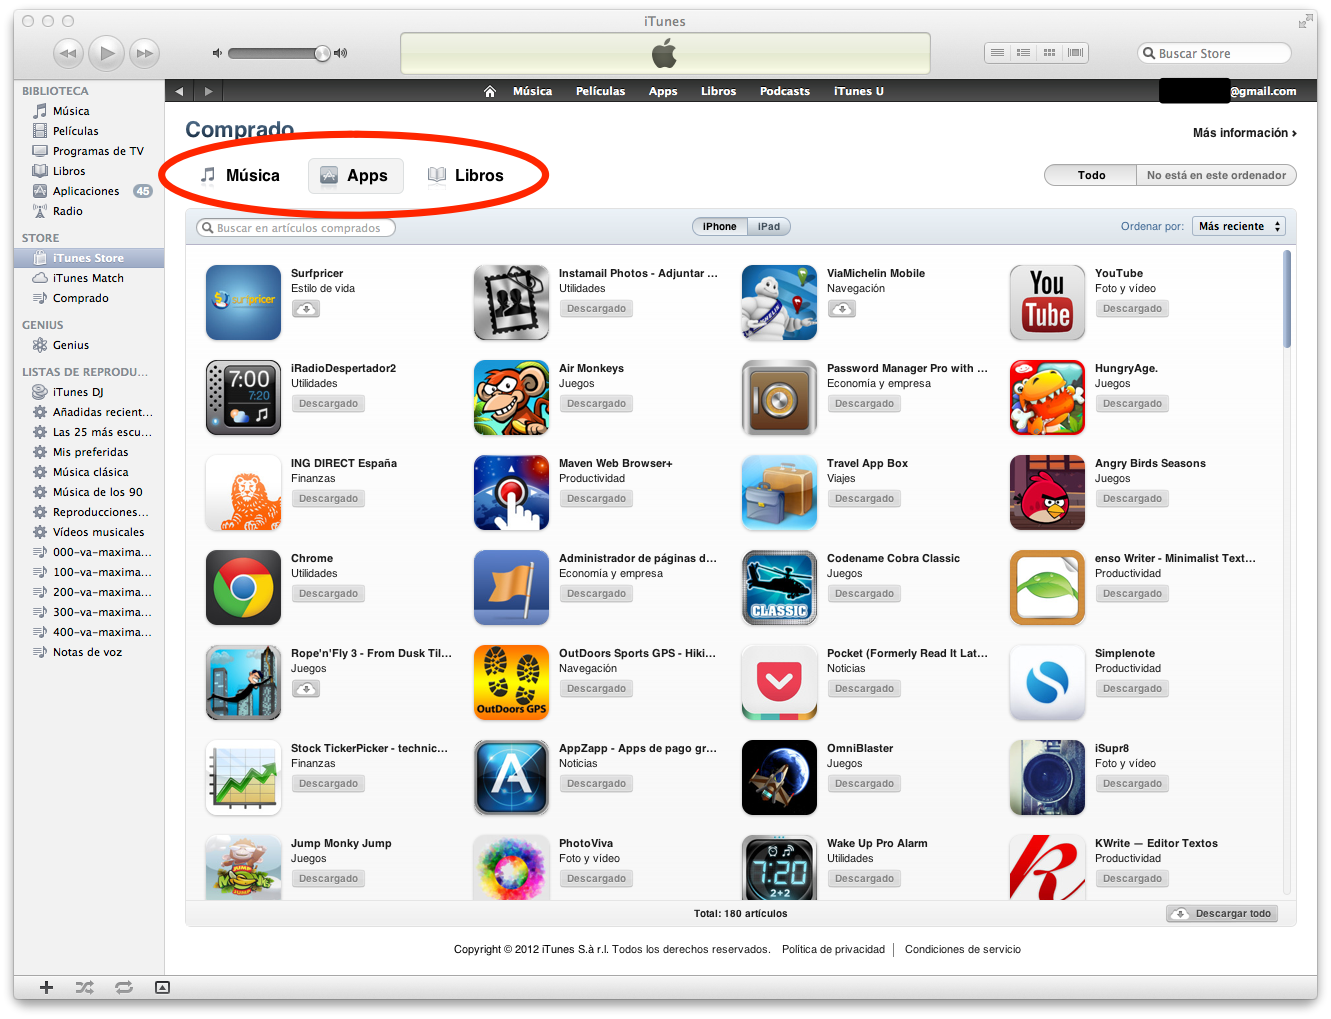Click the play button
Screen dimensions: 1331x1019
click(x=107, y=53)
